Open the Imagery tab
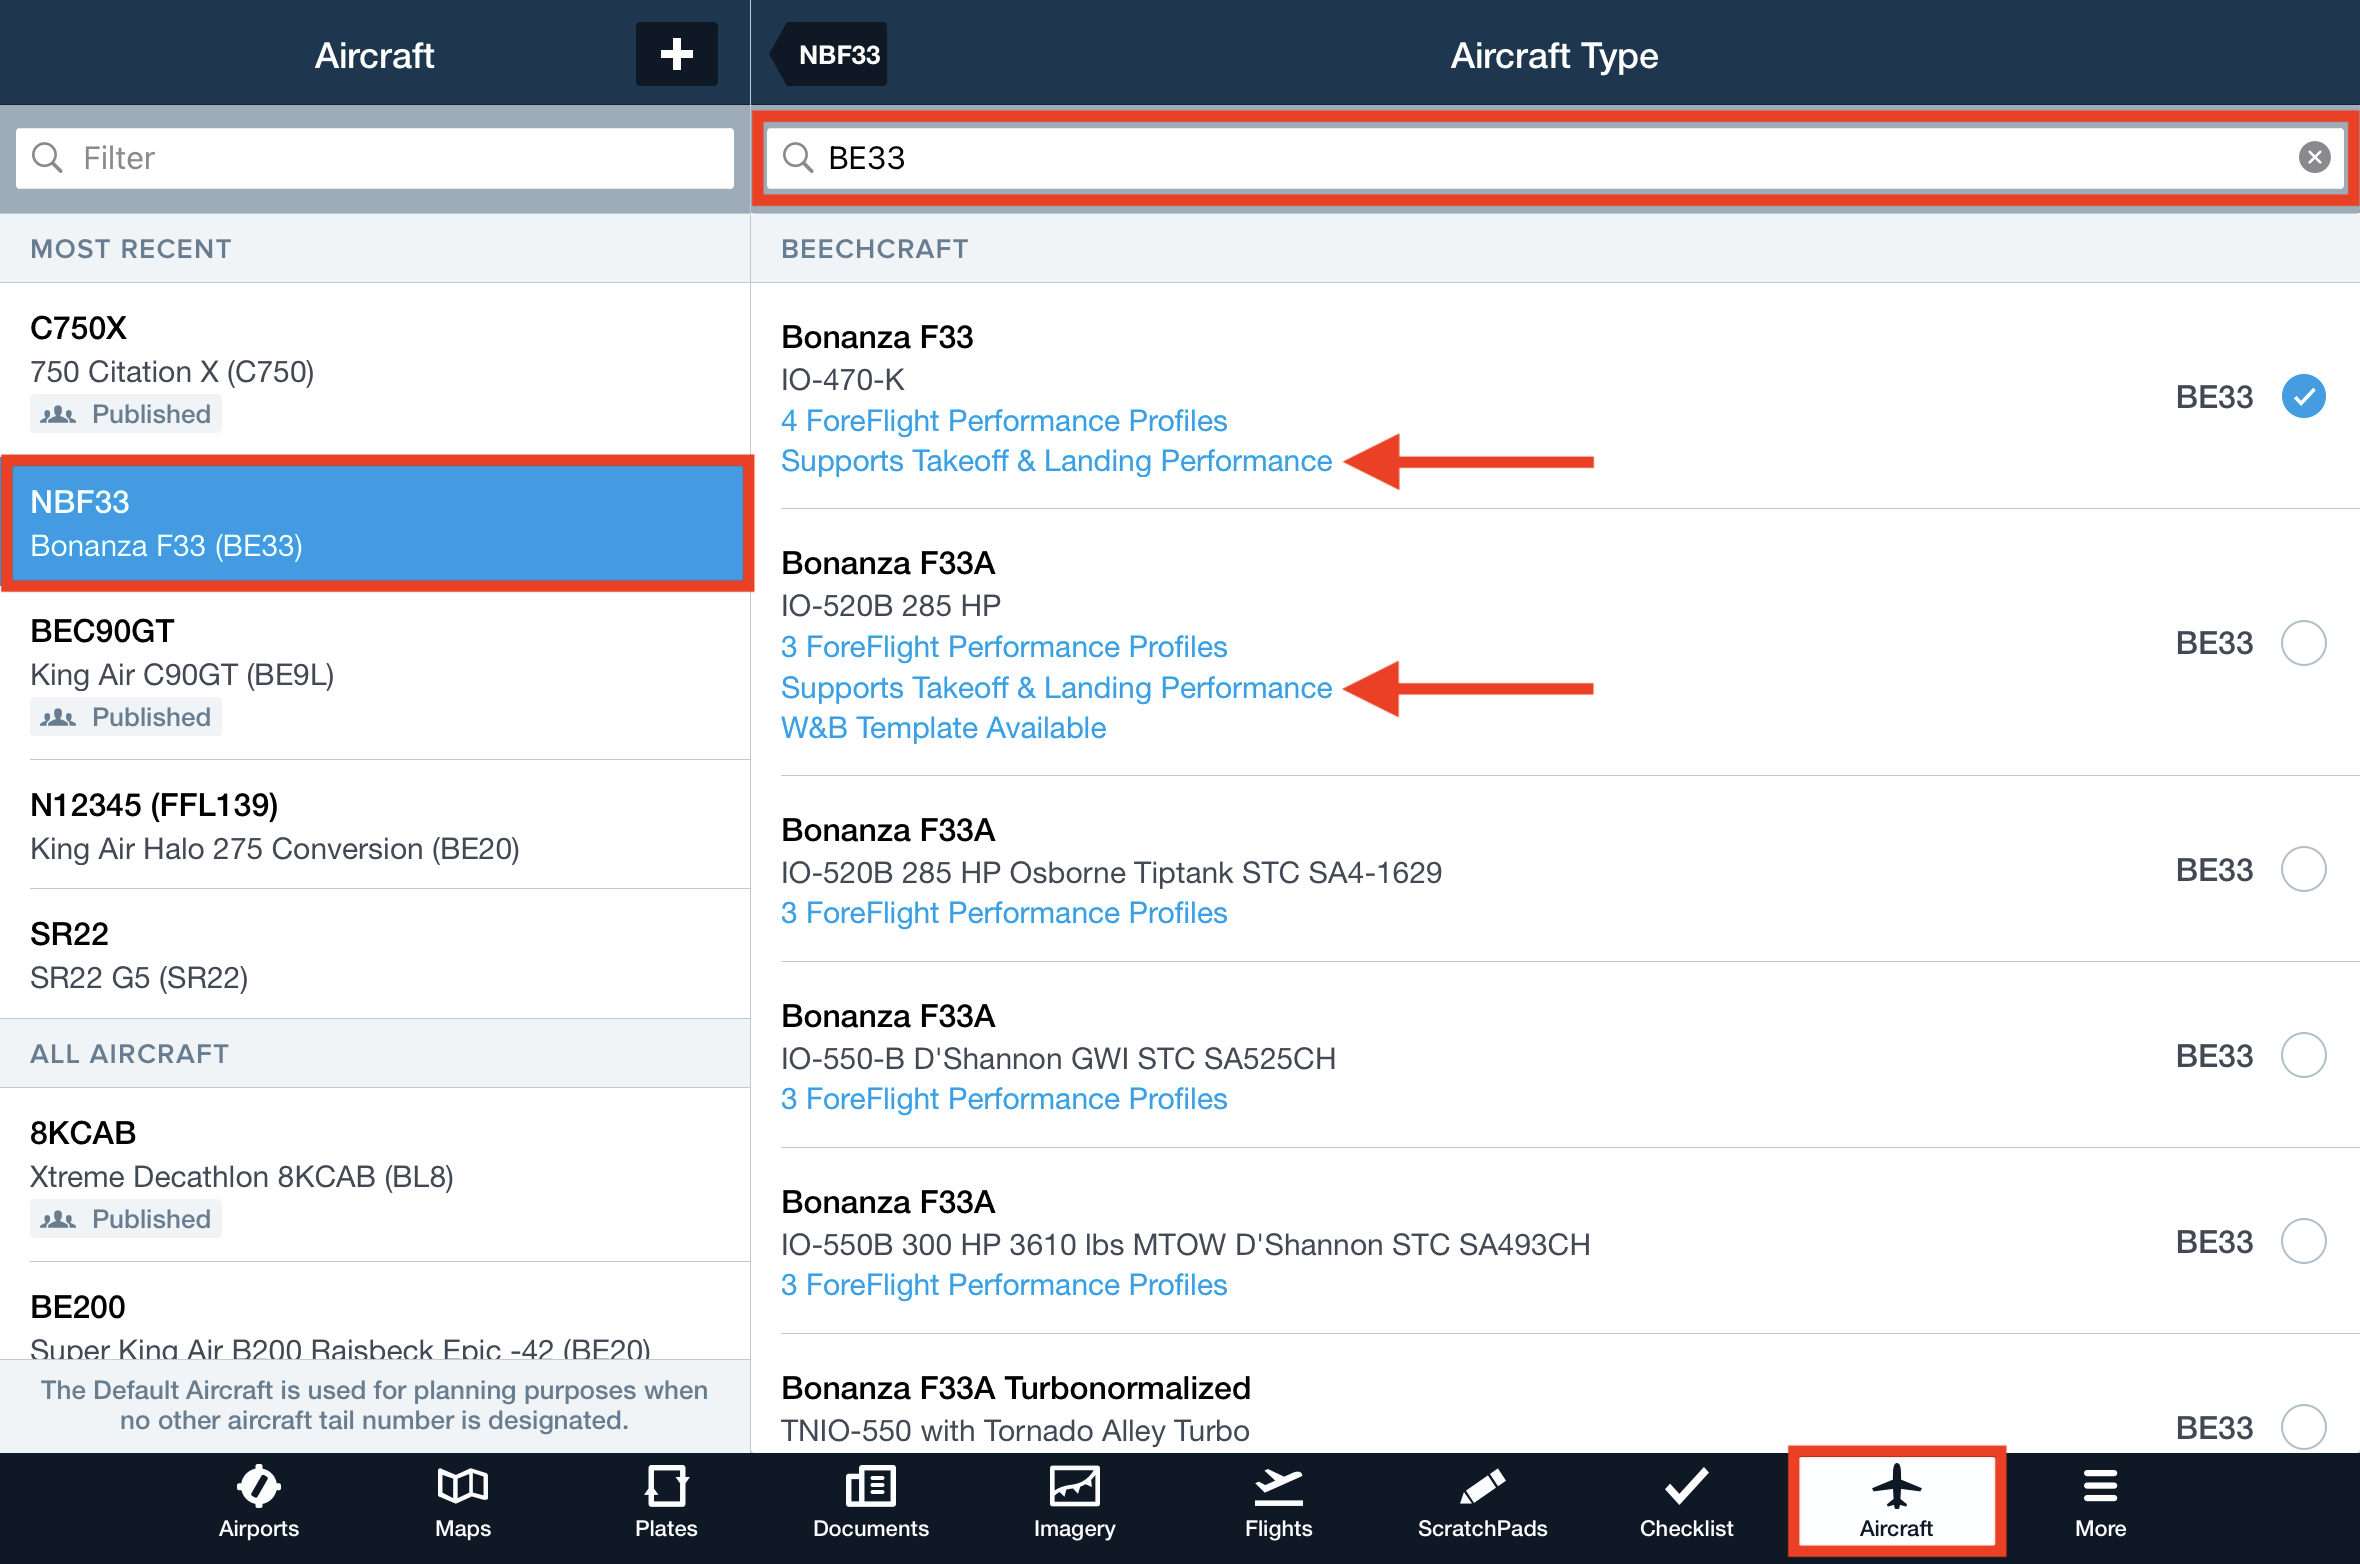Viewport: 2360px width, 1564px height. pos(1074,1504)
